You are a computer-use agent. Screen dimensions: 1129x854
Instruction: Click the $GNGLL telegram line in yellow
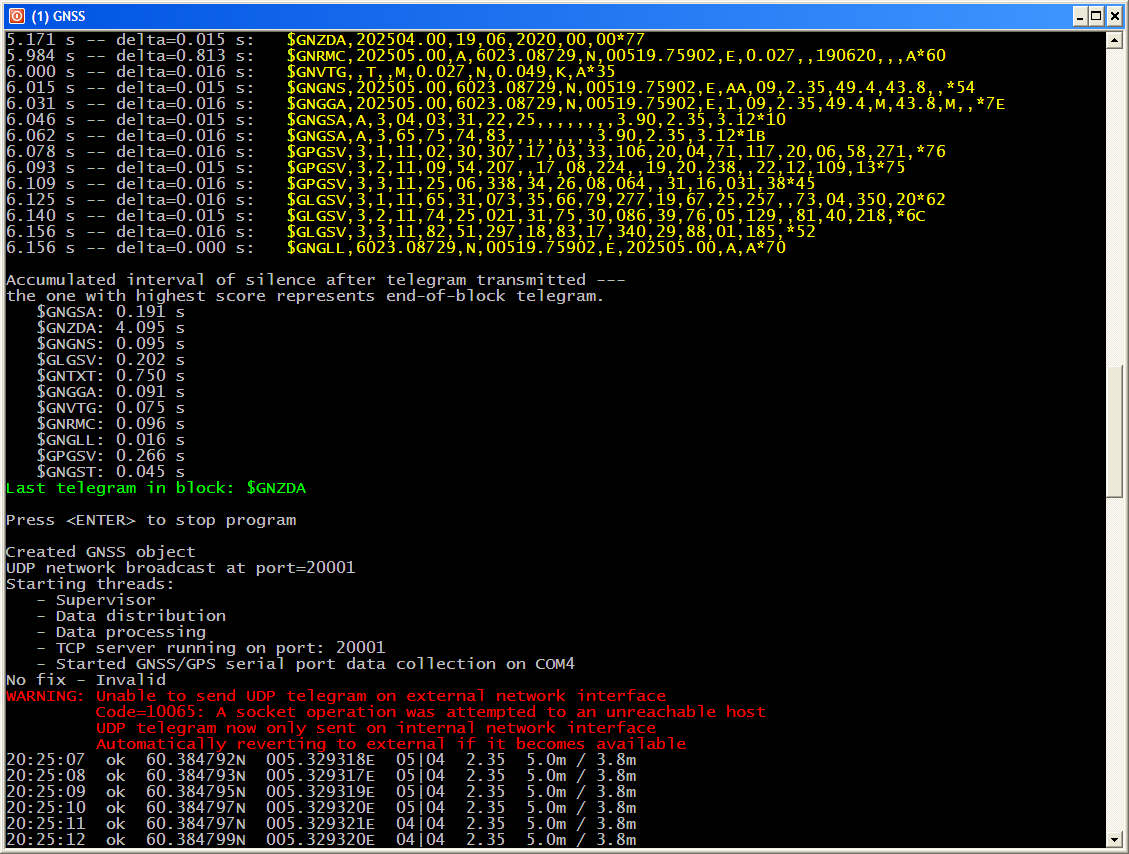pyautogui.click(x=535, y=248)
